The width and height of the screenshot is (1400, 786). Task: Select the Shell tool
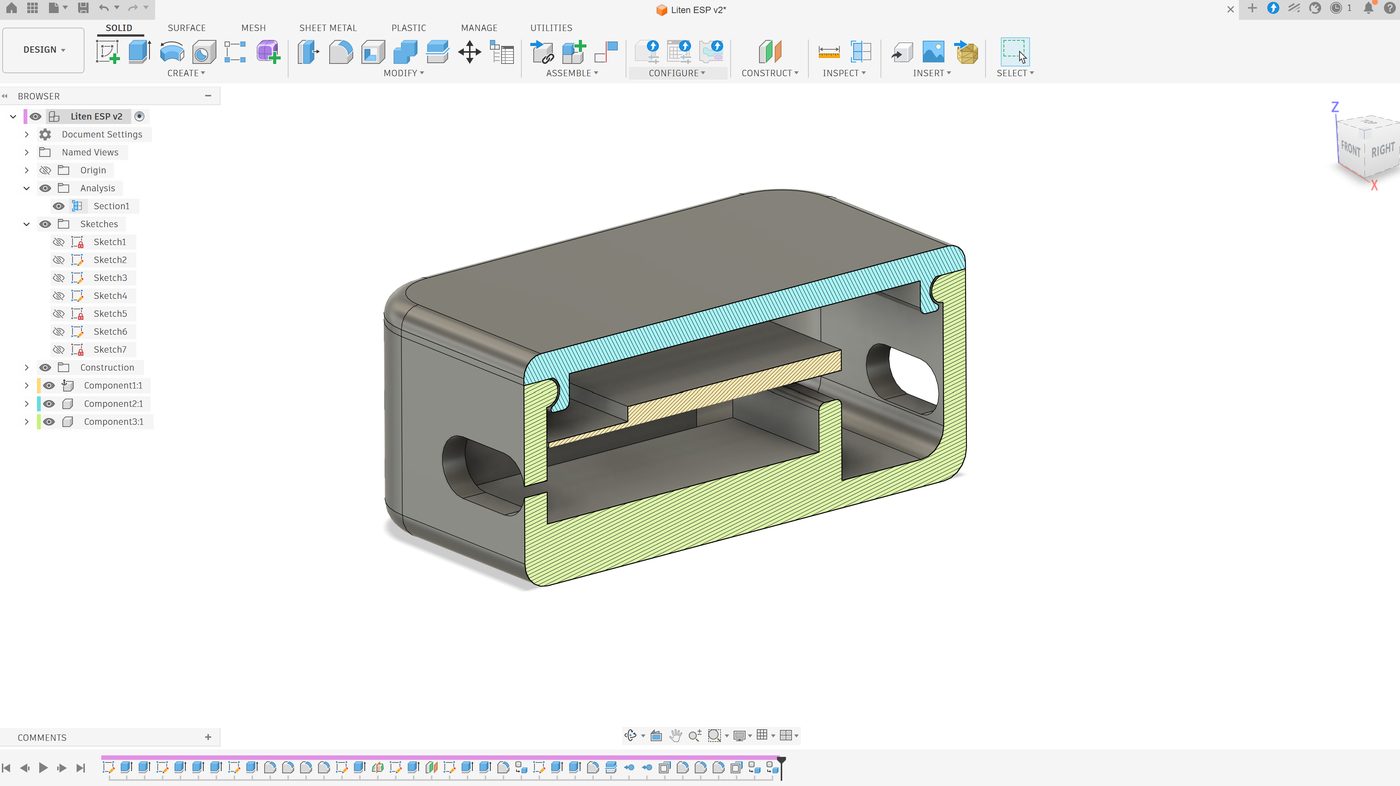tap(373, 52)
